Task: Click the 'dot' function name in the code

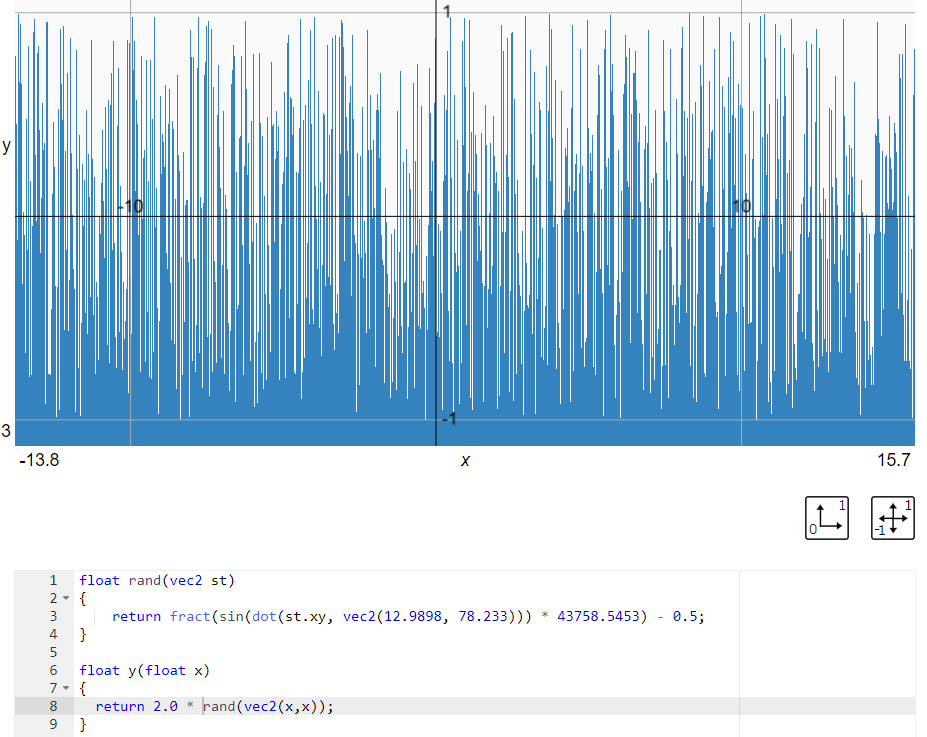Action: pyautogui.click(x=264, y=616)
